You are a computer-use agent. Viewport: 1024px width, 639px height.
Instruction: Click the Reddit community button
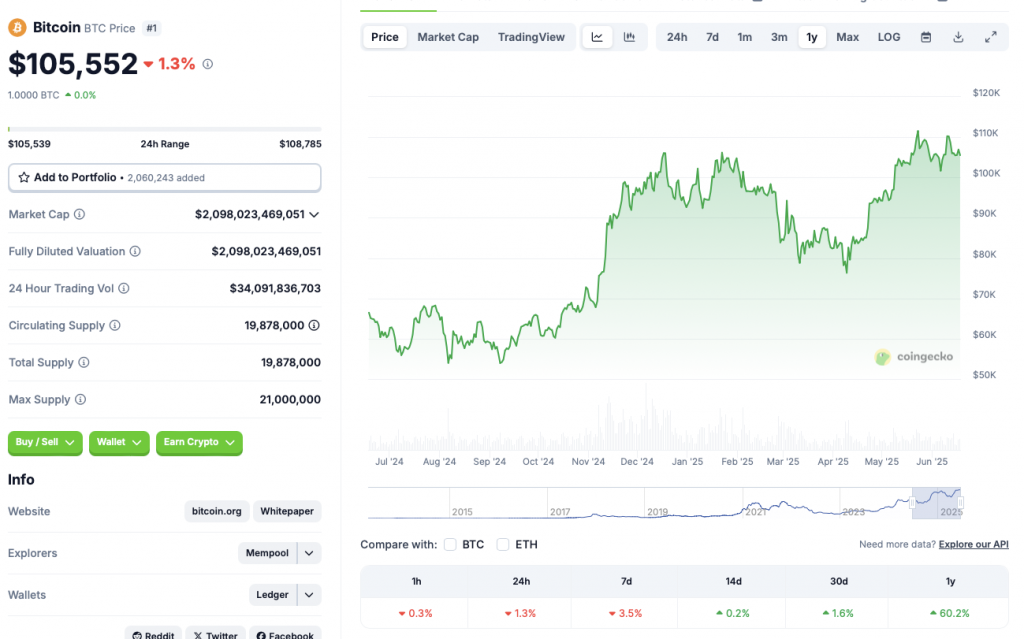click(153, 634)
